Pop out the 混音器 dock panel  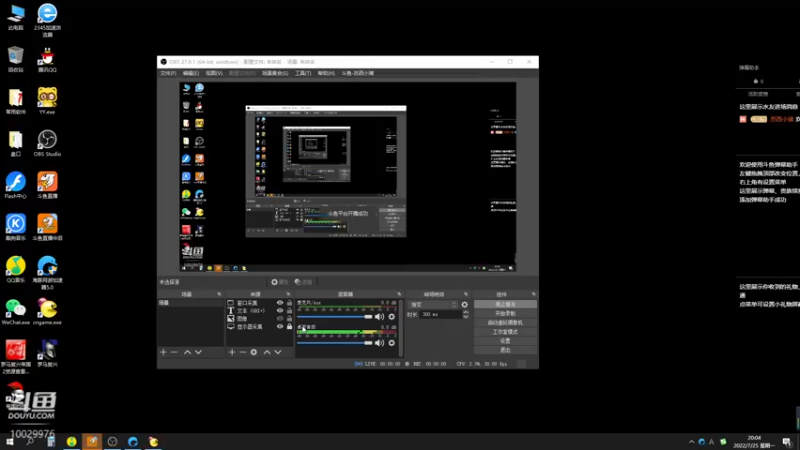(x=399, y=294)
